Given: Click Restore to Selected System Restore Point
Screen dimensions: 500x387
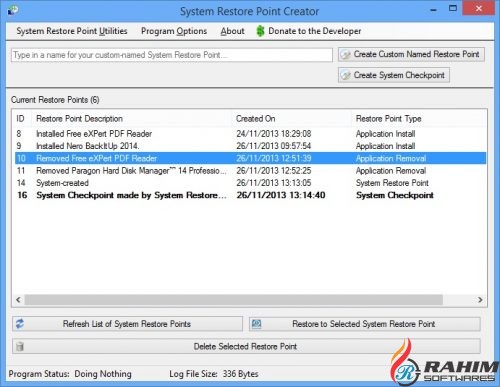Looking at the screenshot, I should coord(364,324).
